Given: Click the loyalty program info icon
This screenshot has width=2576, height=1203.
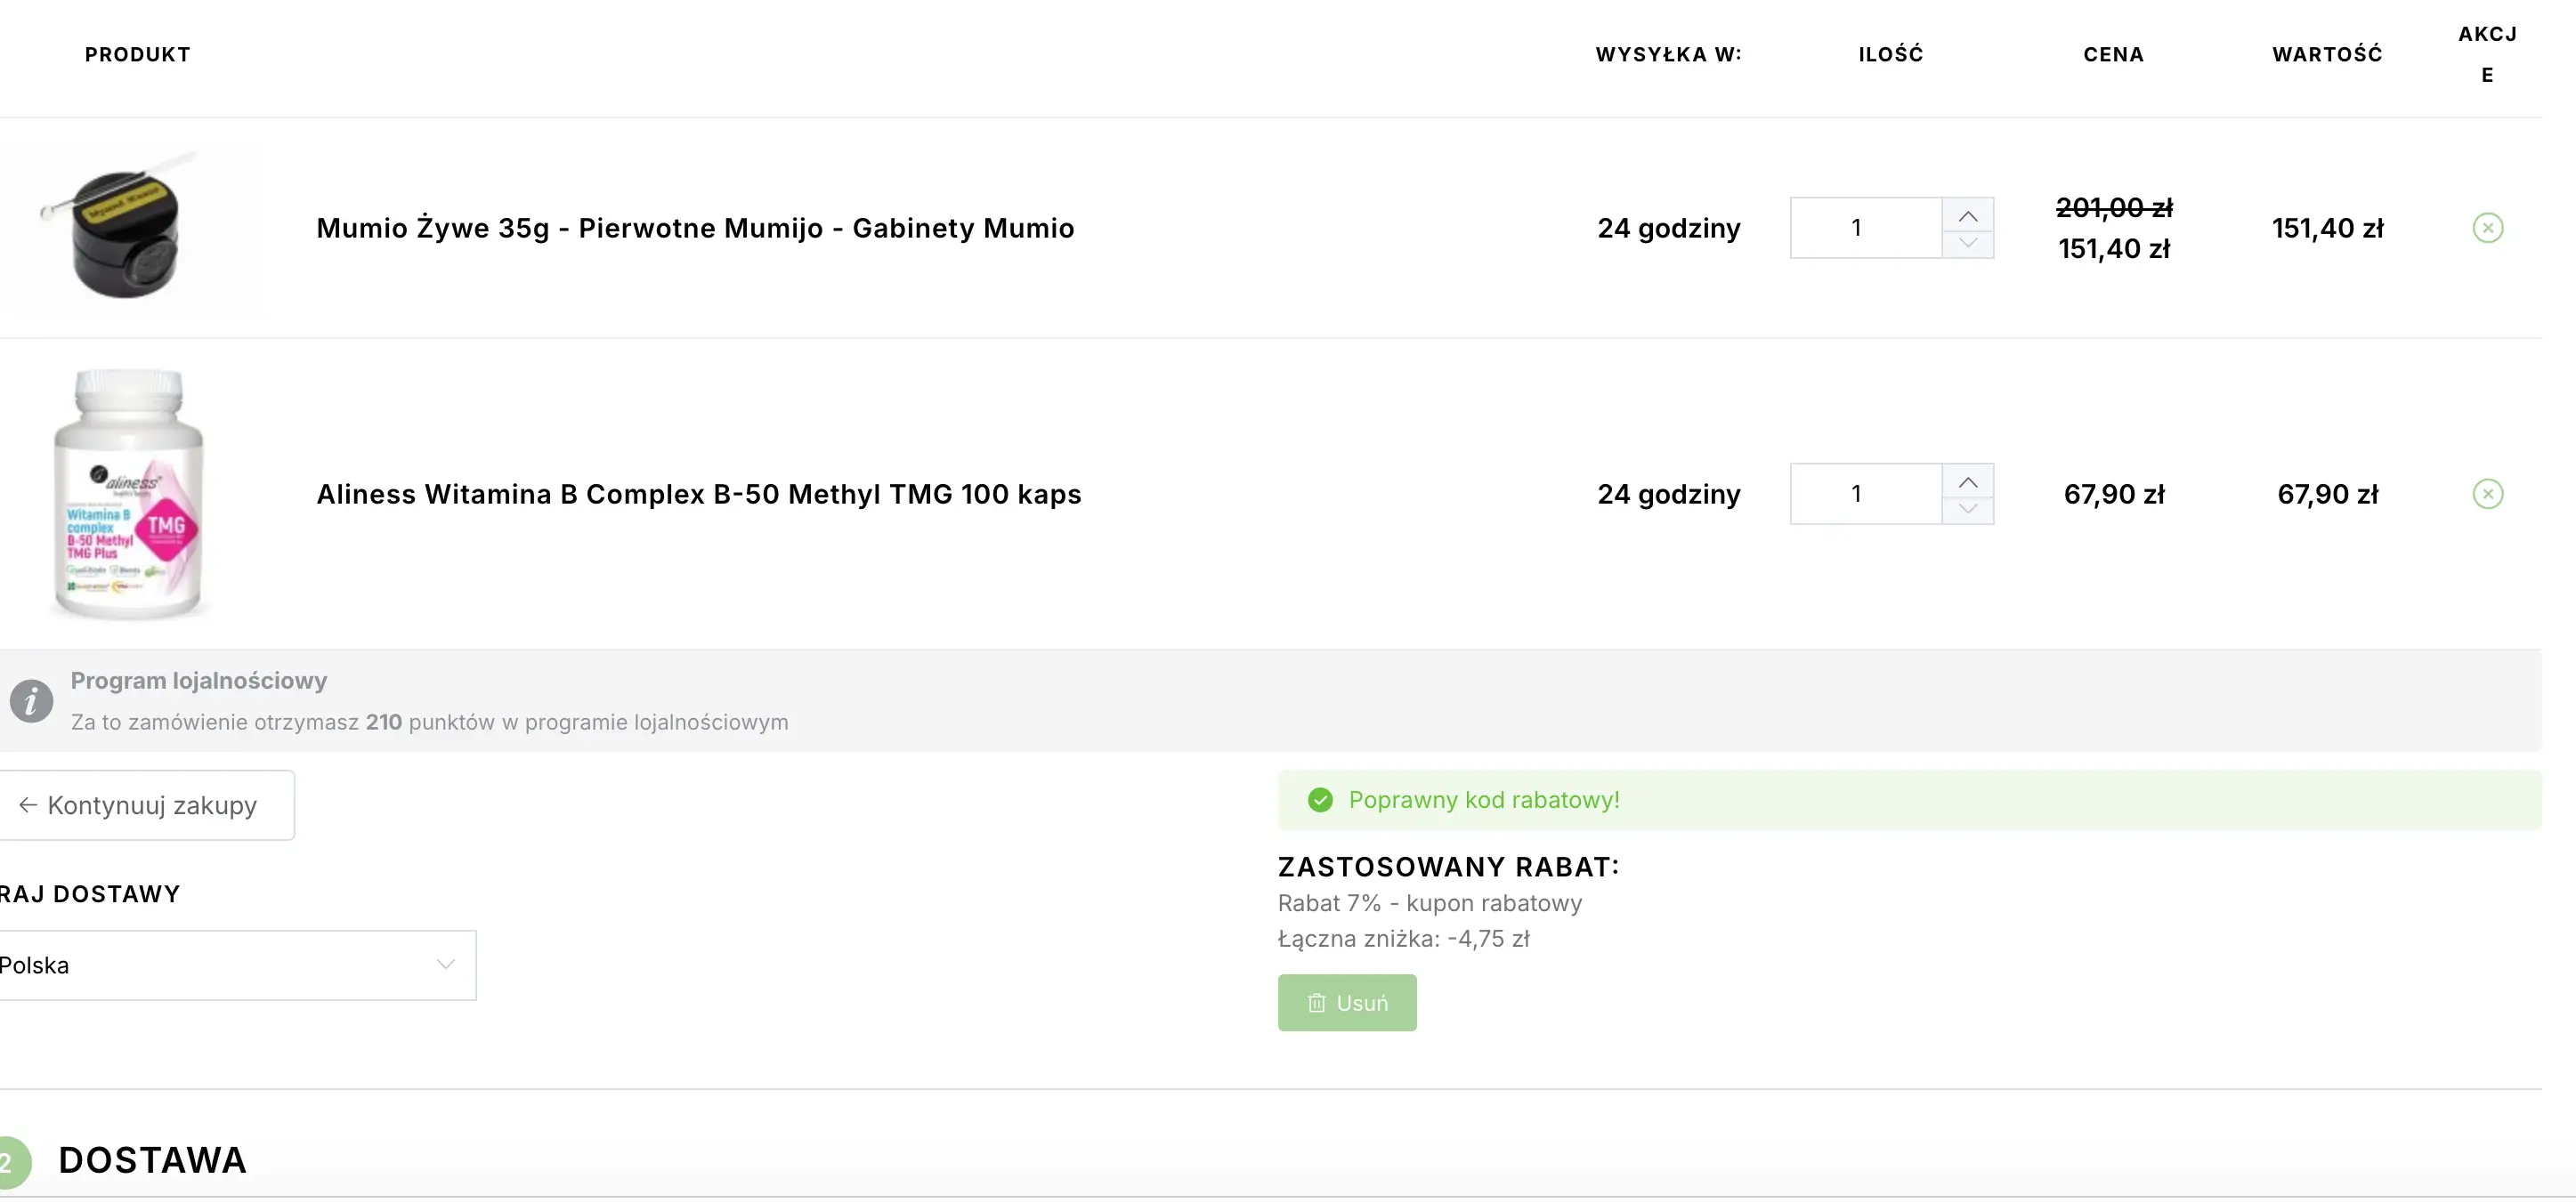Looking at the screenshot, I should tap(31, 701).
